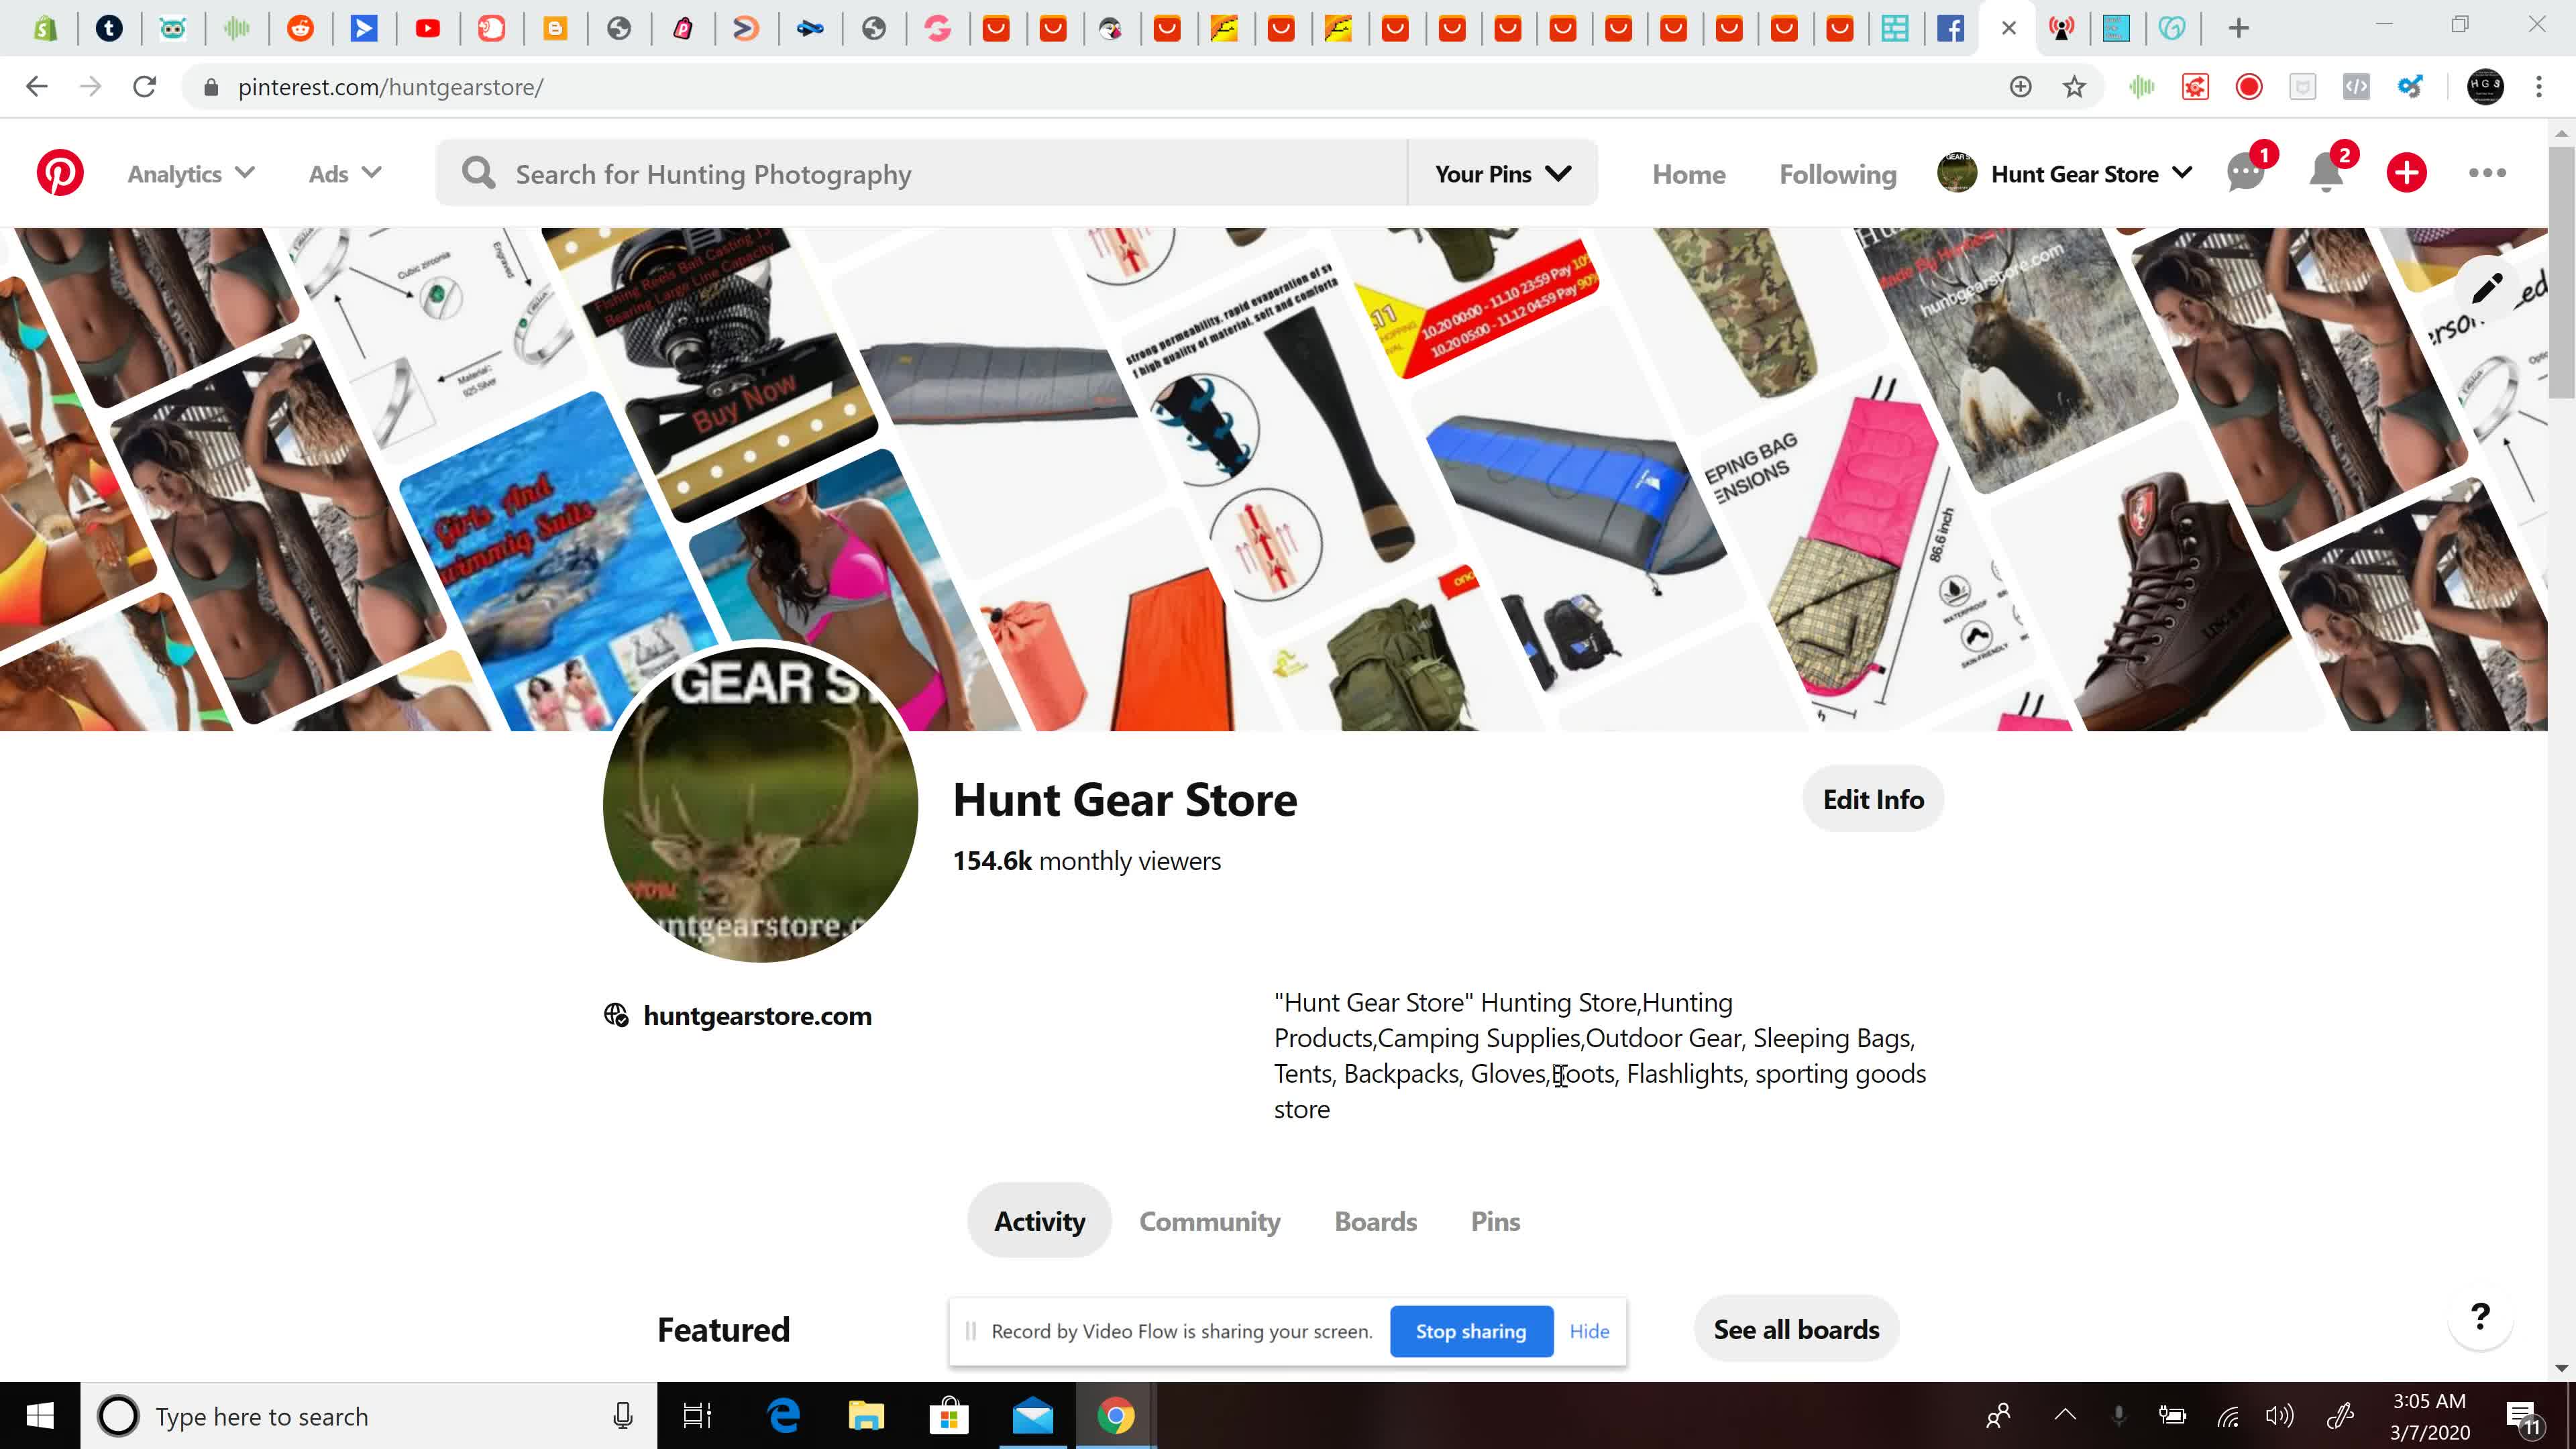
Task: Click the scrollbar down arrow
Action: [x=2561, y=1368]
